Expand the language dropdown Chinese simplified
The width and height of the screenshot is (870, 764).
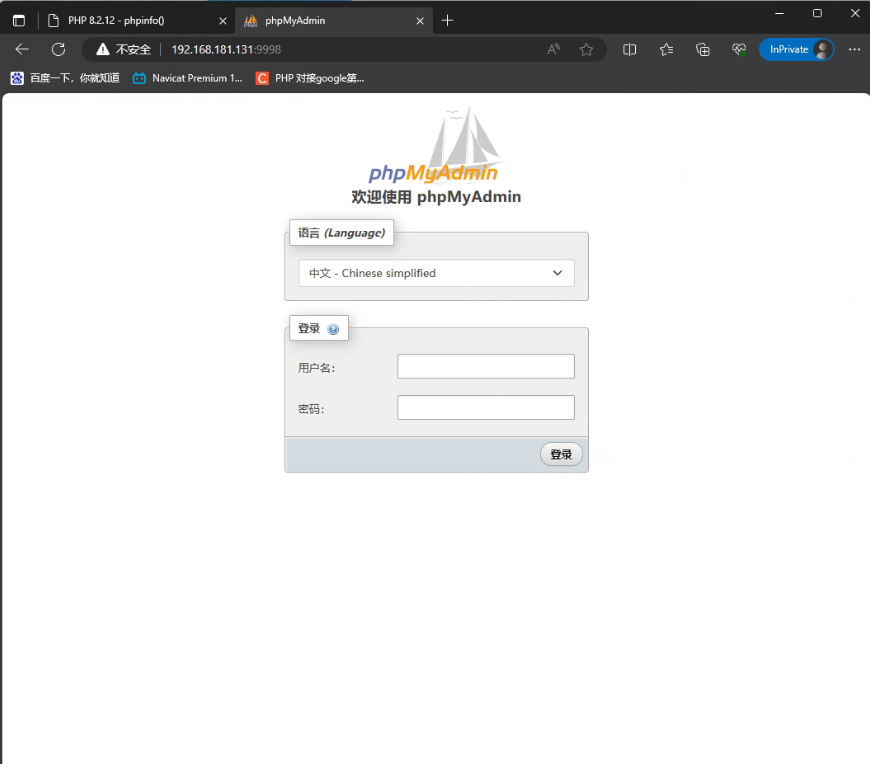436,273
